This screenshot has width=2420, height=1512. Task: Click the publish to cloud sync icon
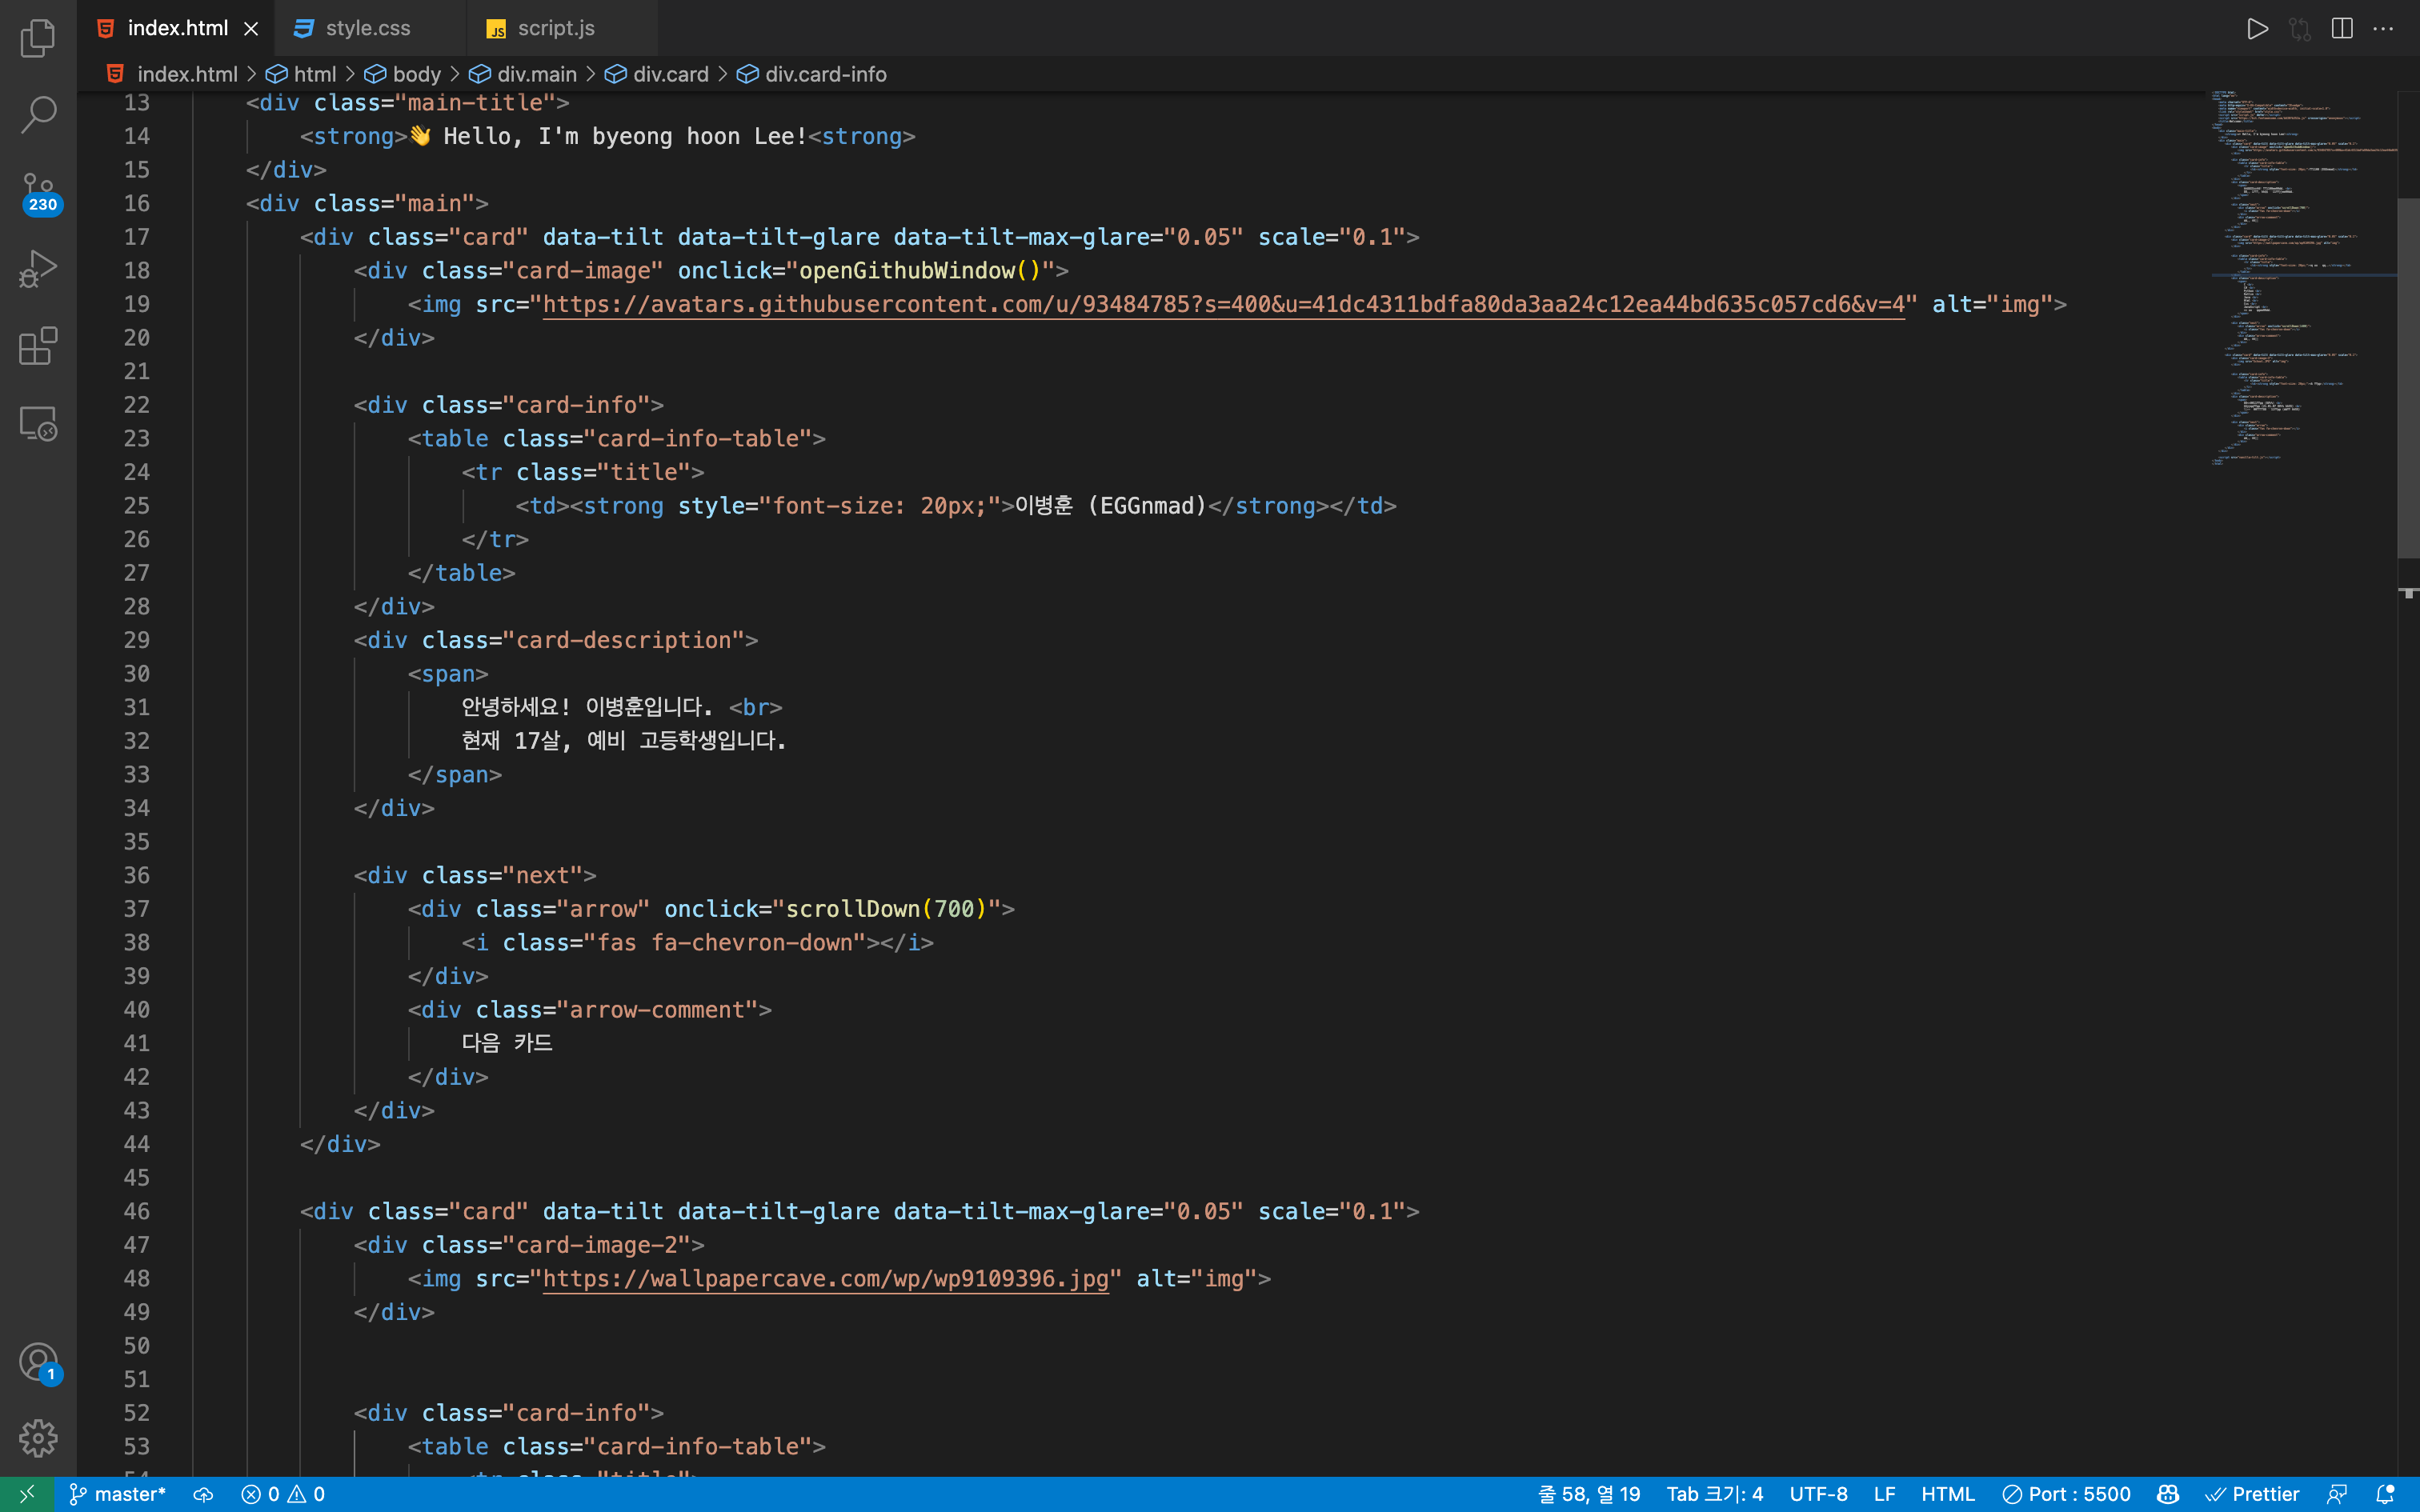[x=203, y=1494]
